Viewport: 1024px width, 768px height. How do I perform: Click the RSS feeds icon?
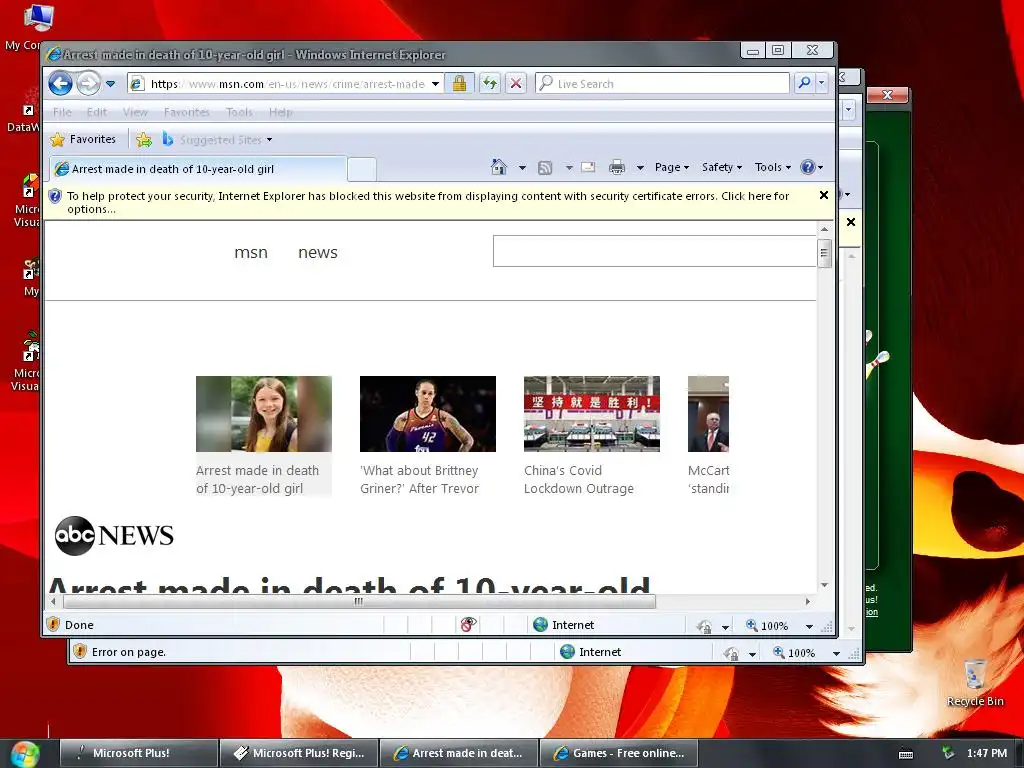tap(545, 168)
